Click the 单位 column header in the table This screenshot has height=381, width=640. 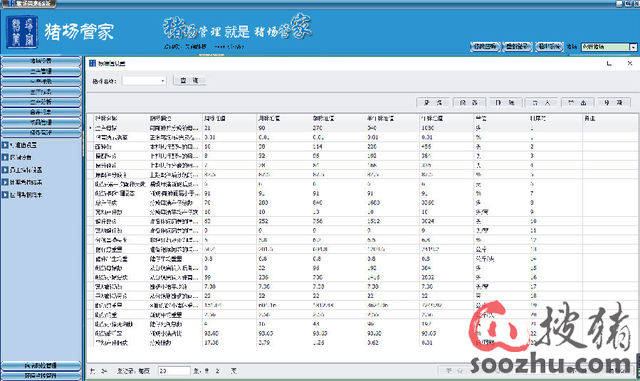481,118
